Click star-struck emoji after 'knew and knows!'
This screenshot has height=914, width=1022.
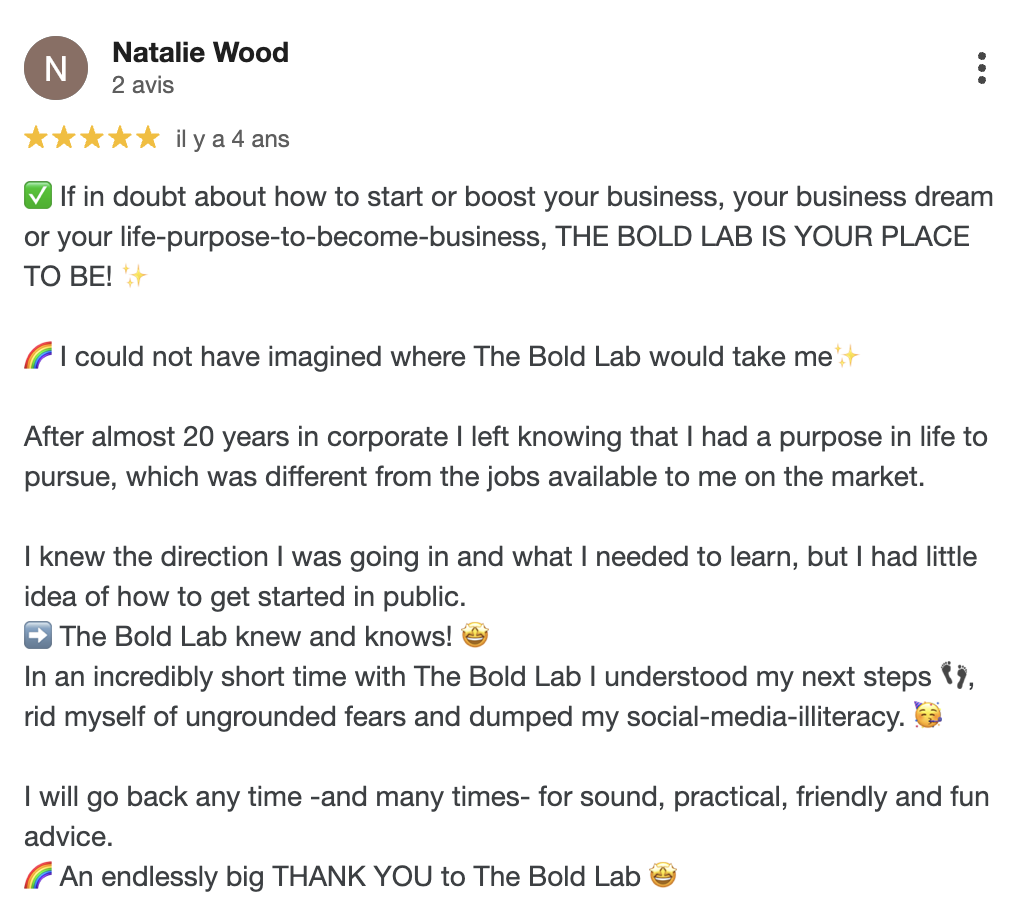(474, 636)
